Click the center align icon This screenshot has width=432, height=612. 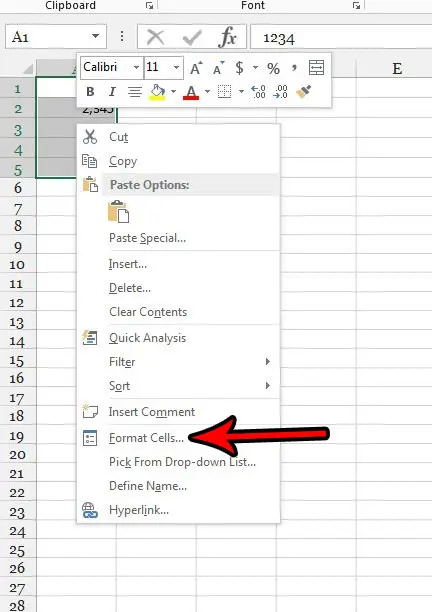click(x=135, y=92)
